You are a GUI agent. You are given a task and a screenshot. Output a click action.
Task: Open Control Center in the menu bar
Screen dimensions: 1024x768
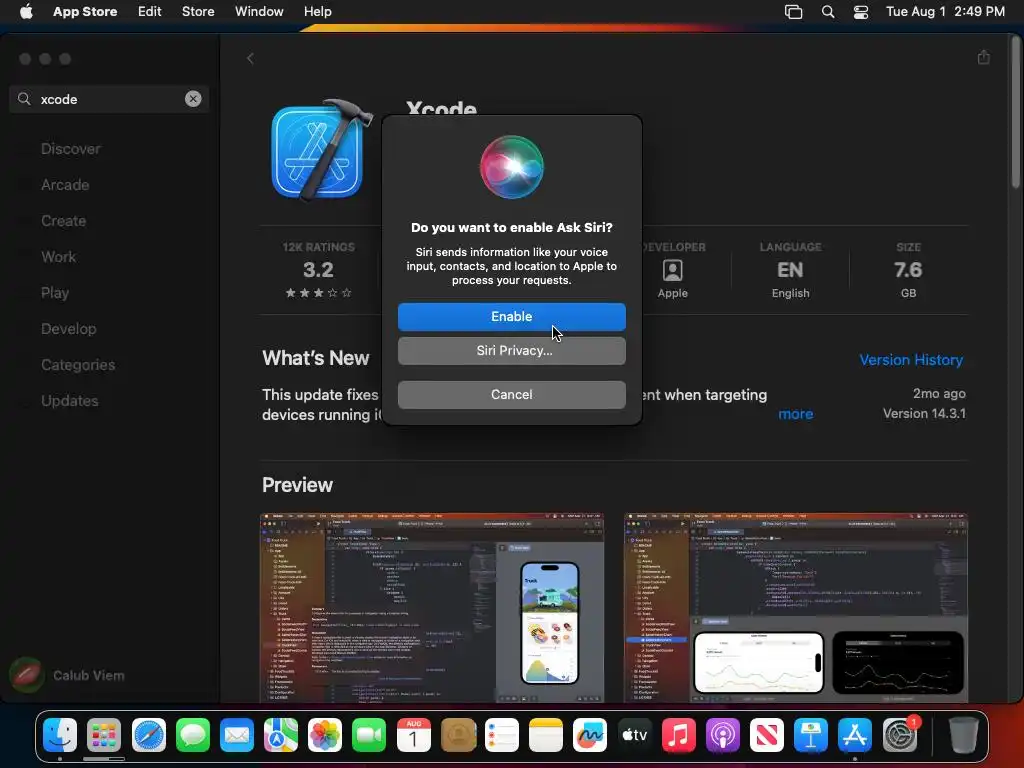[861, 12]
